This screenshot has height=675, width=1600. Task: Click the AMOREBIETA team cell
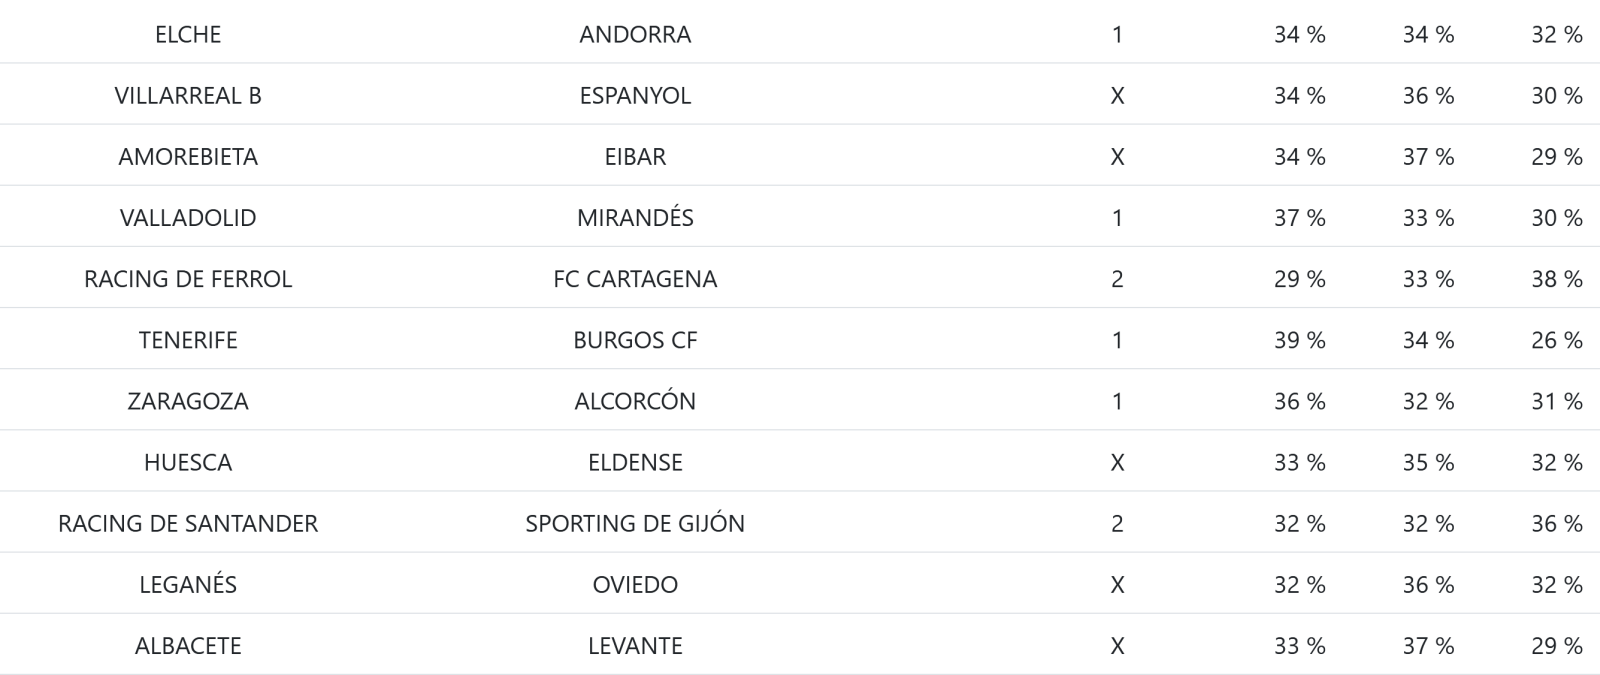(188, 156)
